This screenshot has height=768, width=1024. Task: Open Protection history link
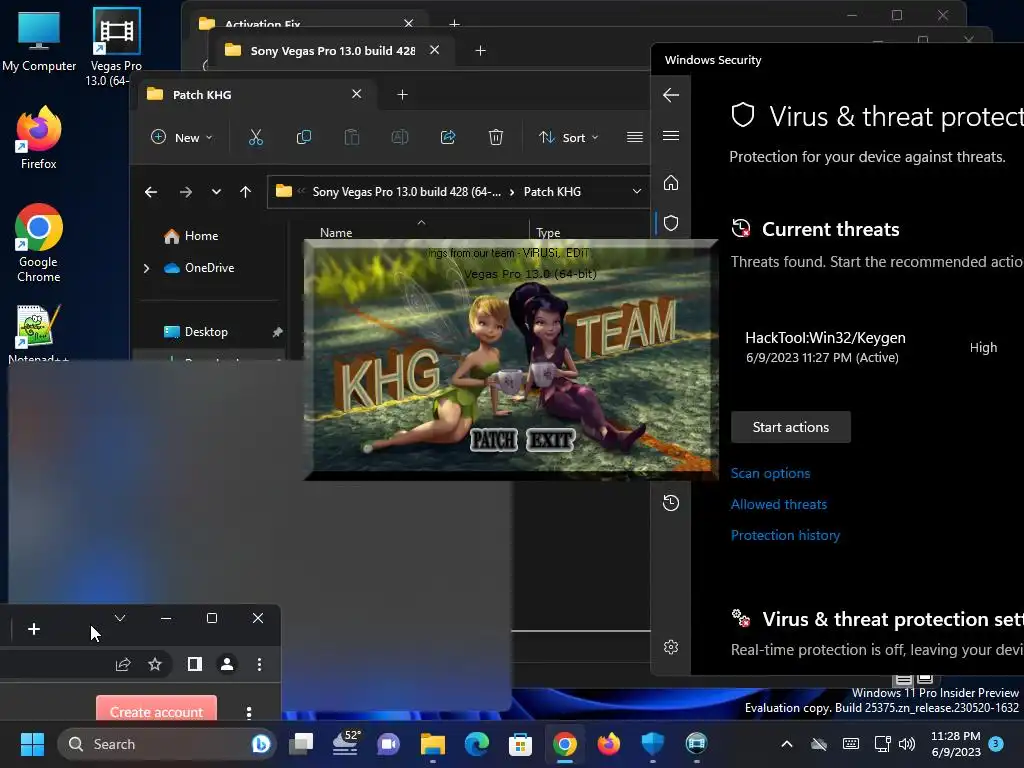click(x=785, y=536)
